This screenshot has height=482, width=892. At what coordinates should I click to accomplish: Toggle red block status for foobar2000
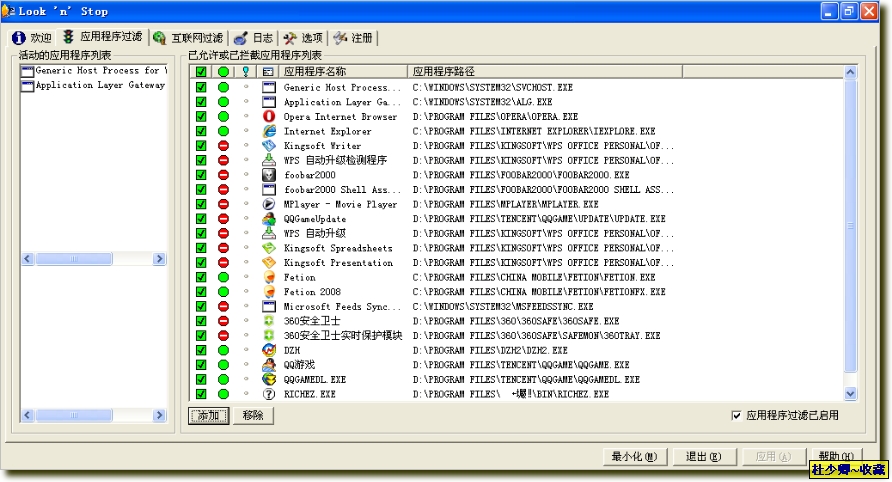(224, 175)
